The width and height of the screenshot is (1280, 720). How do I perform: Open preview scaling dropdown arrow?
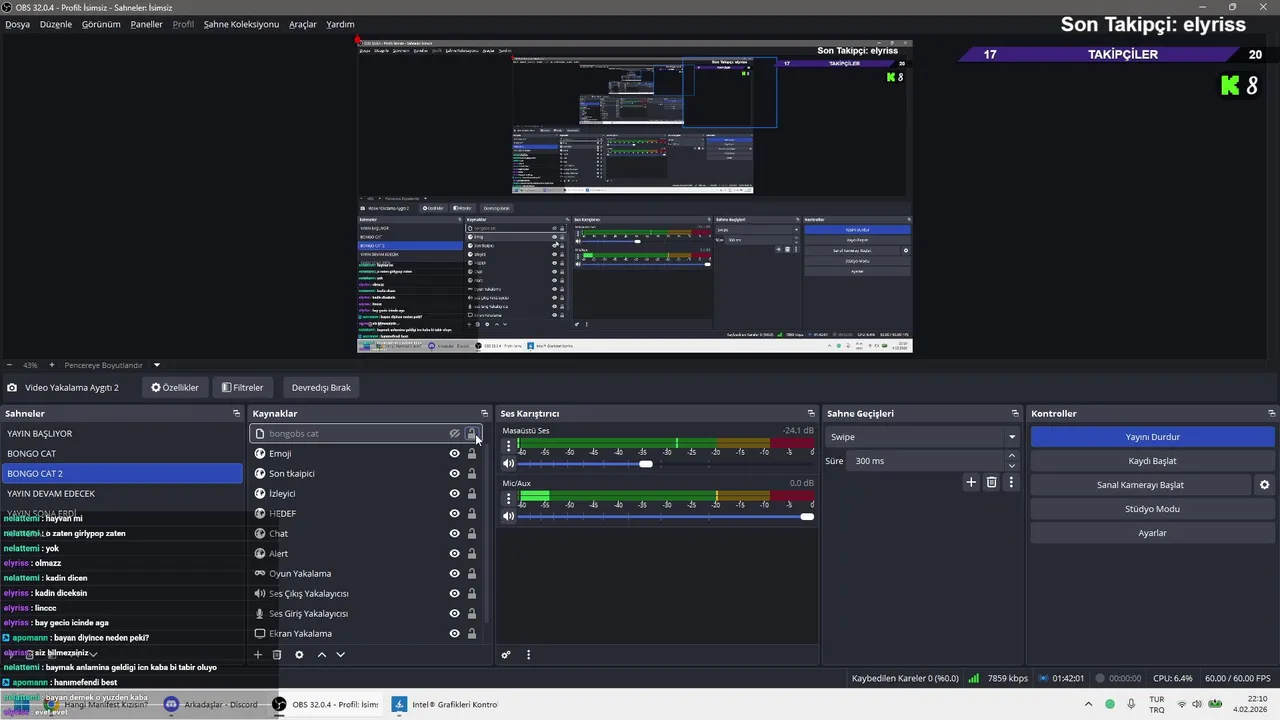point(157,365)
